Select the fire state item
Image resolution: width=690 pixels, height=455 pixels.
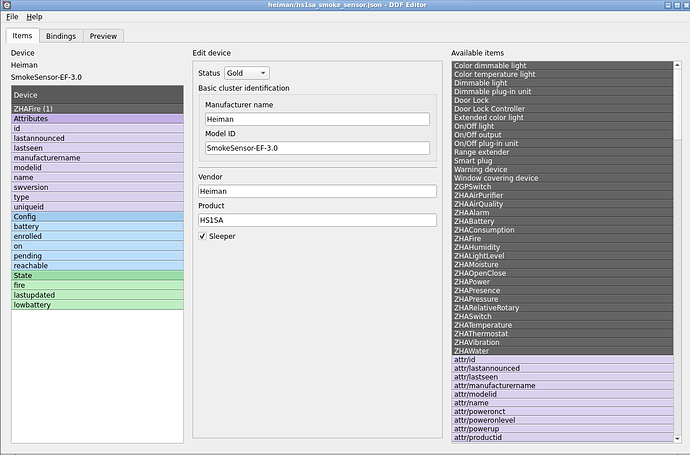[x=97, y=286]
